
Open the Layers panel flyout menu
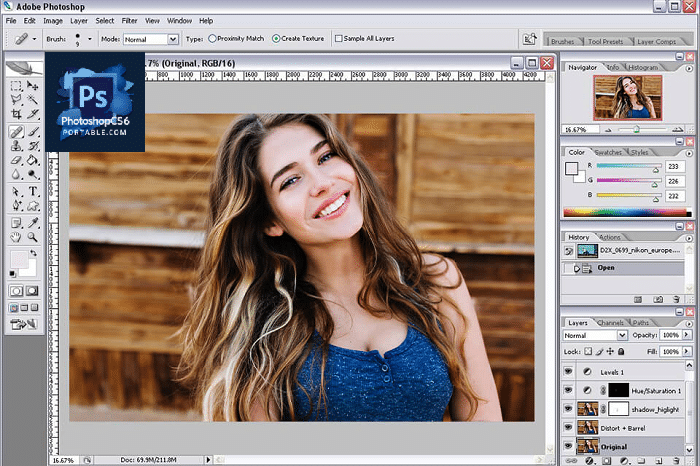689,324
